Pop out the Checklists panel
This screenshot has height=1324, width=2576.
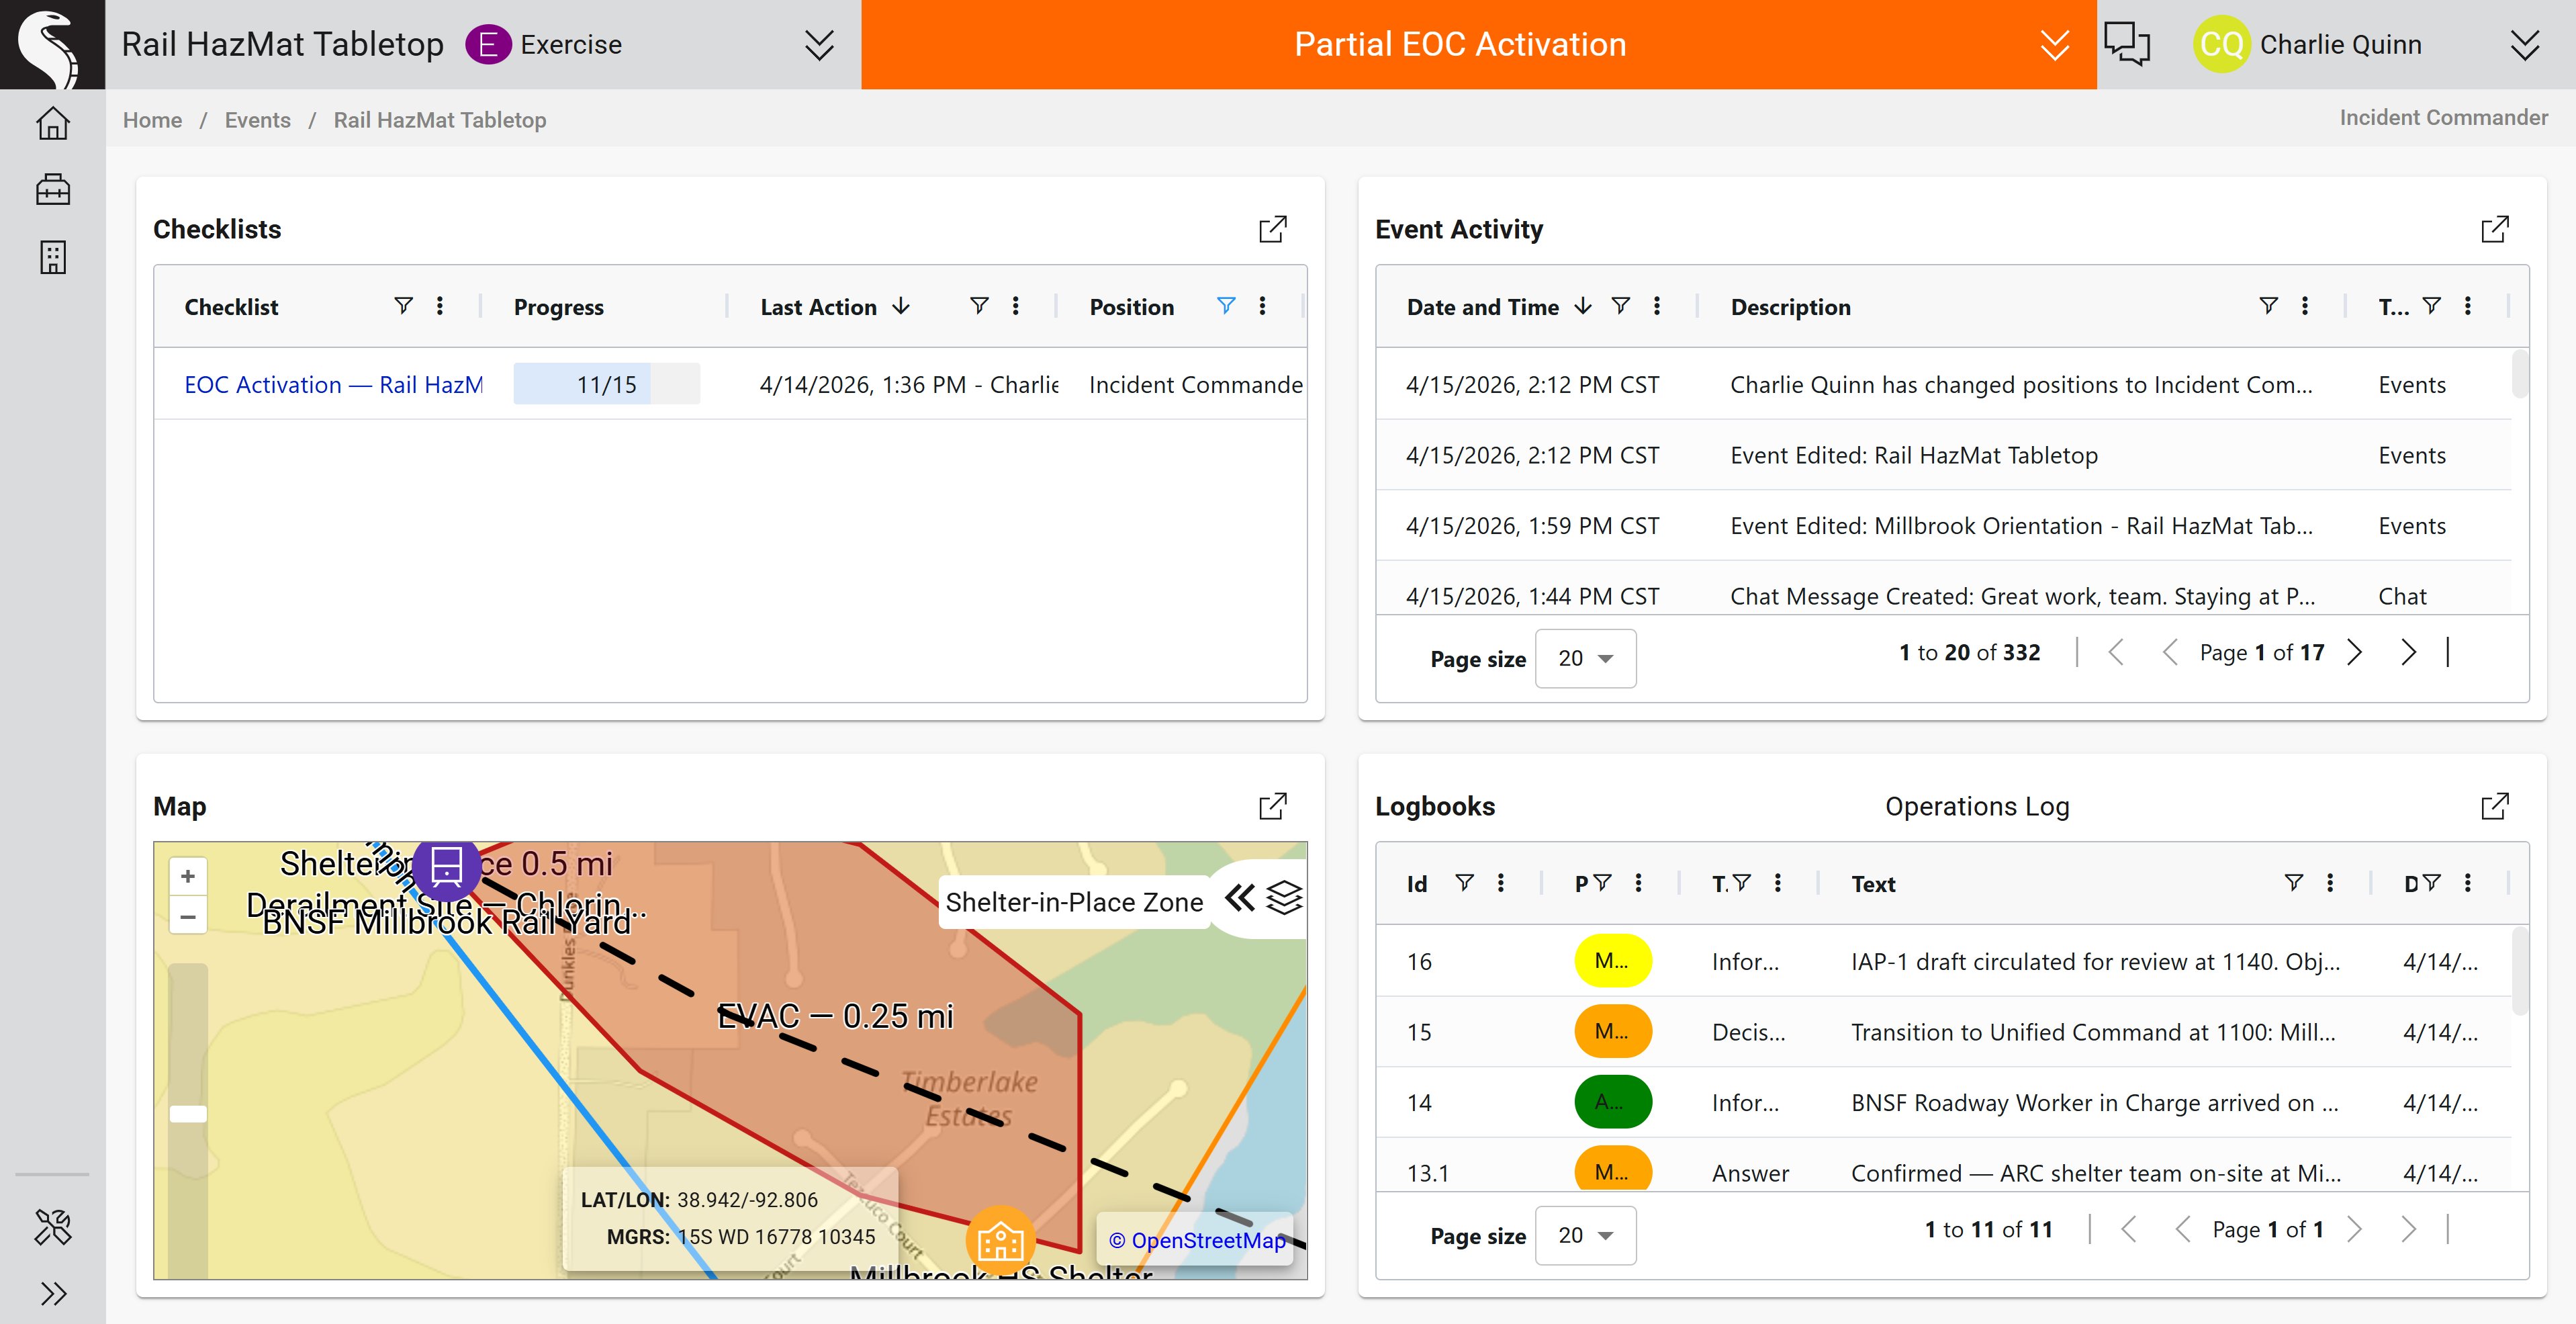tap(1272, 229)
